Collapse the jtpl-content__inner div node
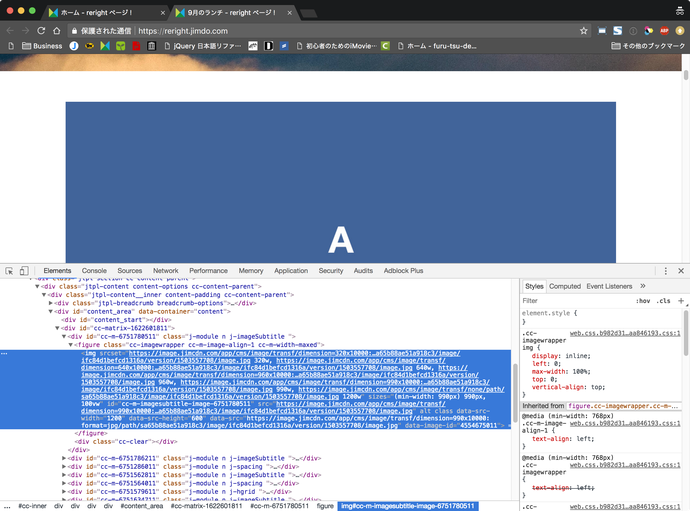Image resolution: width=690 pixels, height=511 pixels. point(44,295)
